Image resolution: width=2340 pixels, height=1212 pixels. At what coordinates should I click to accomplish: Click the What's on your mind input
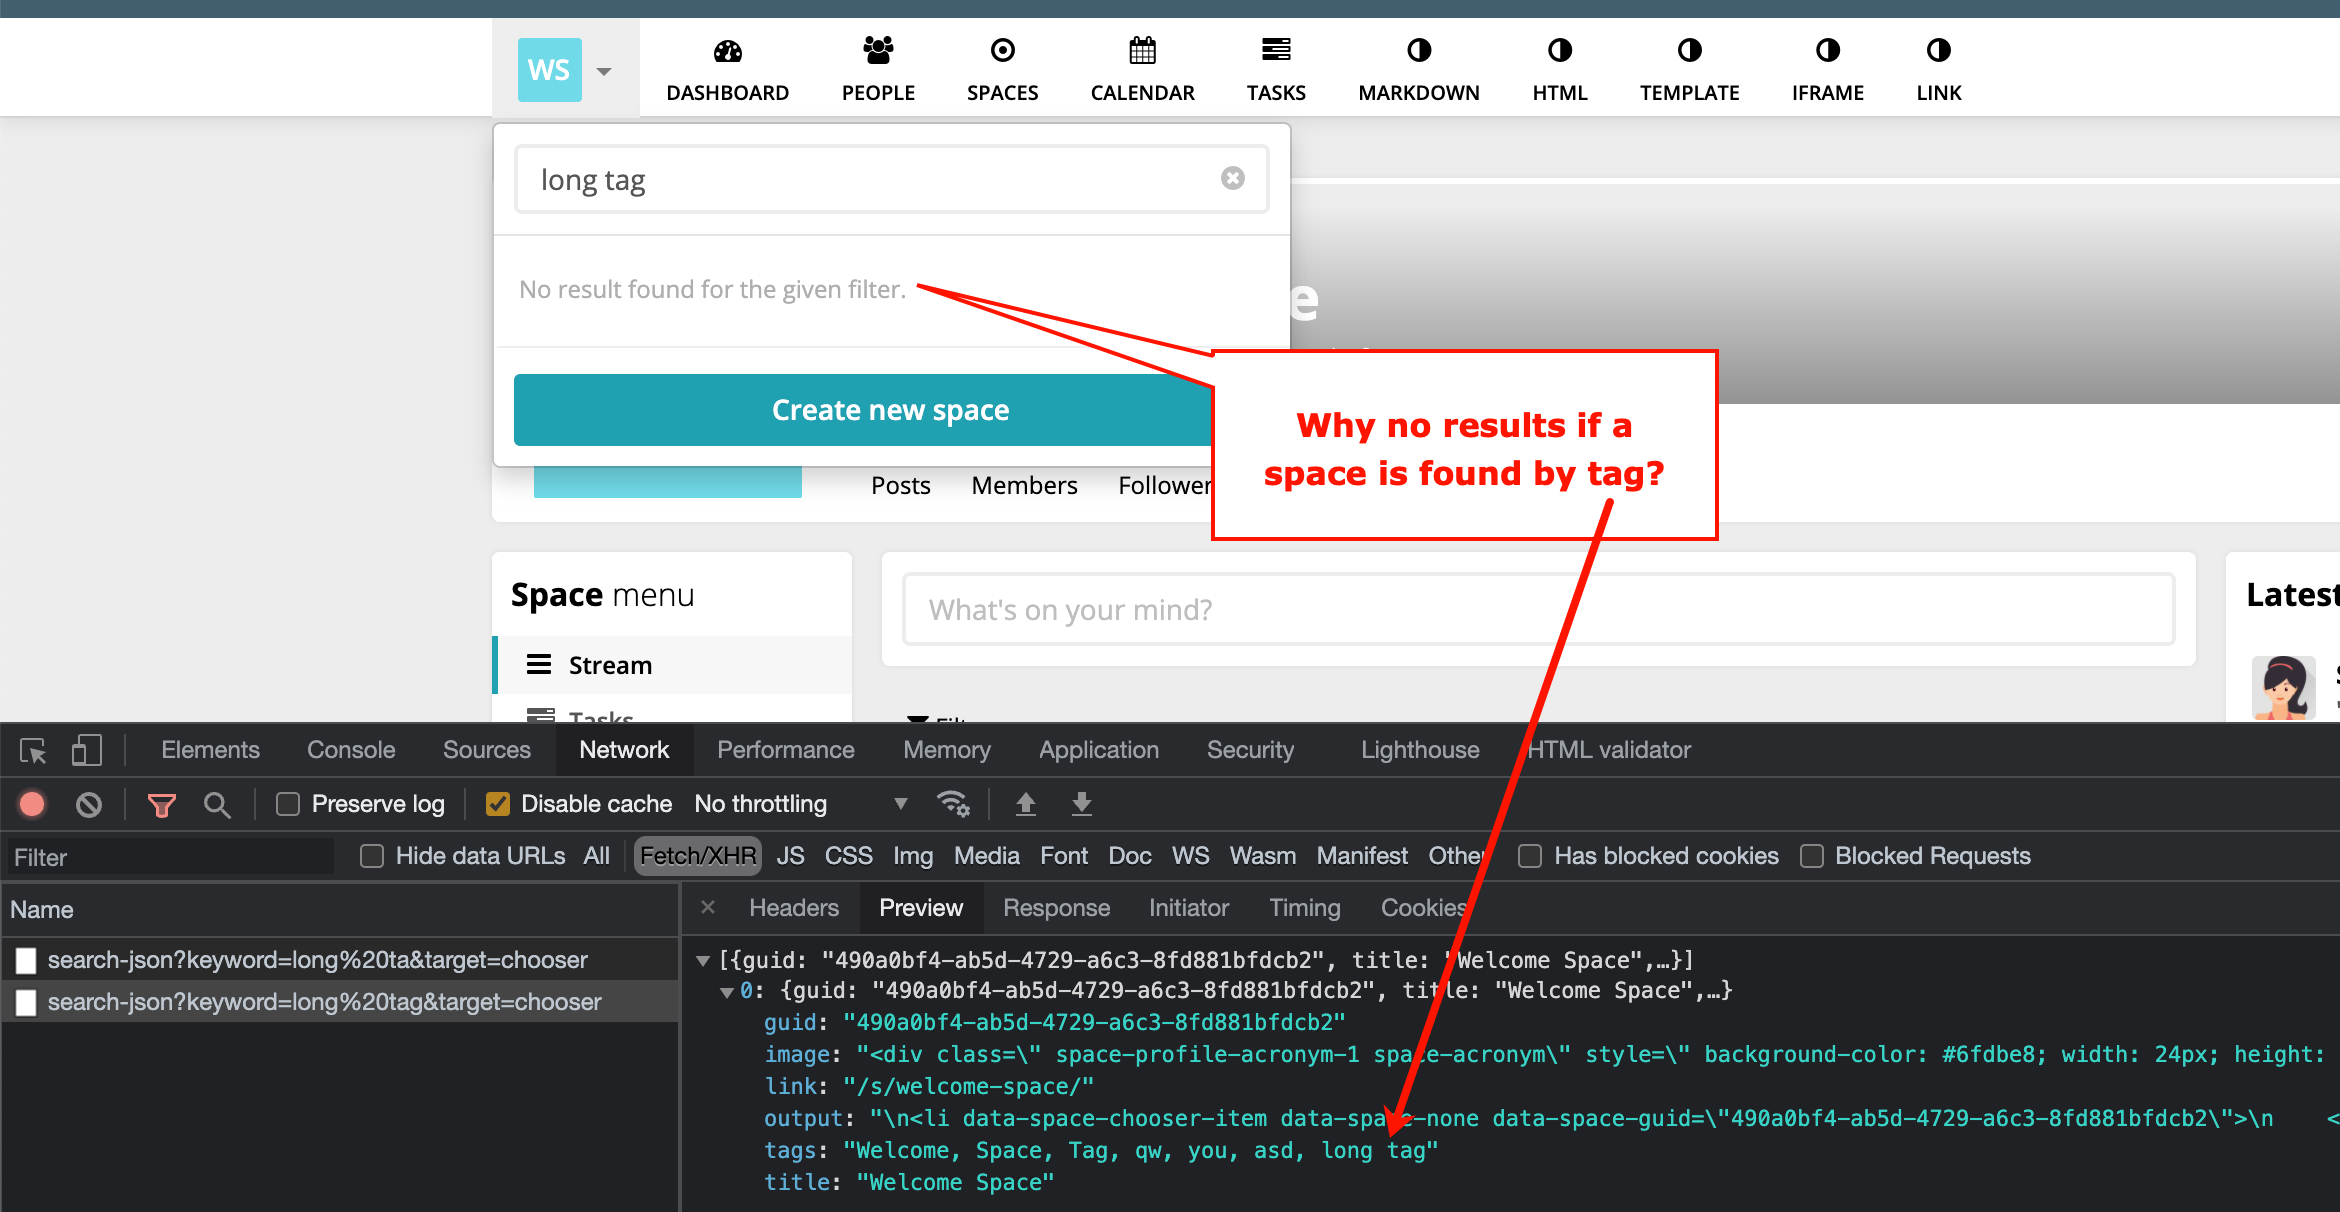1539,609
